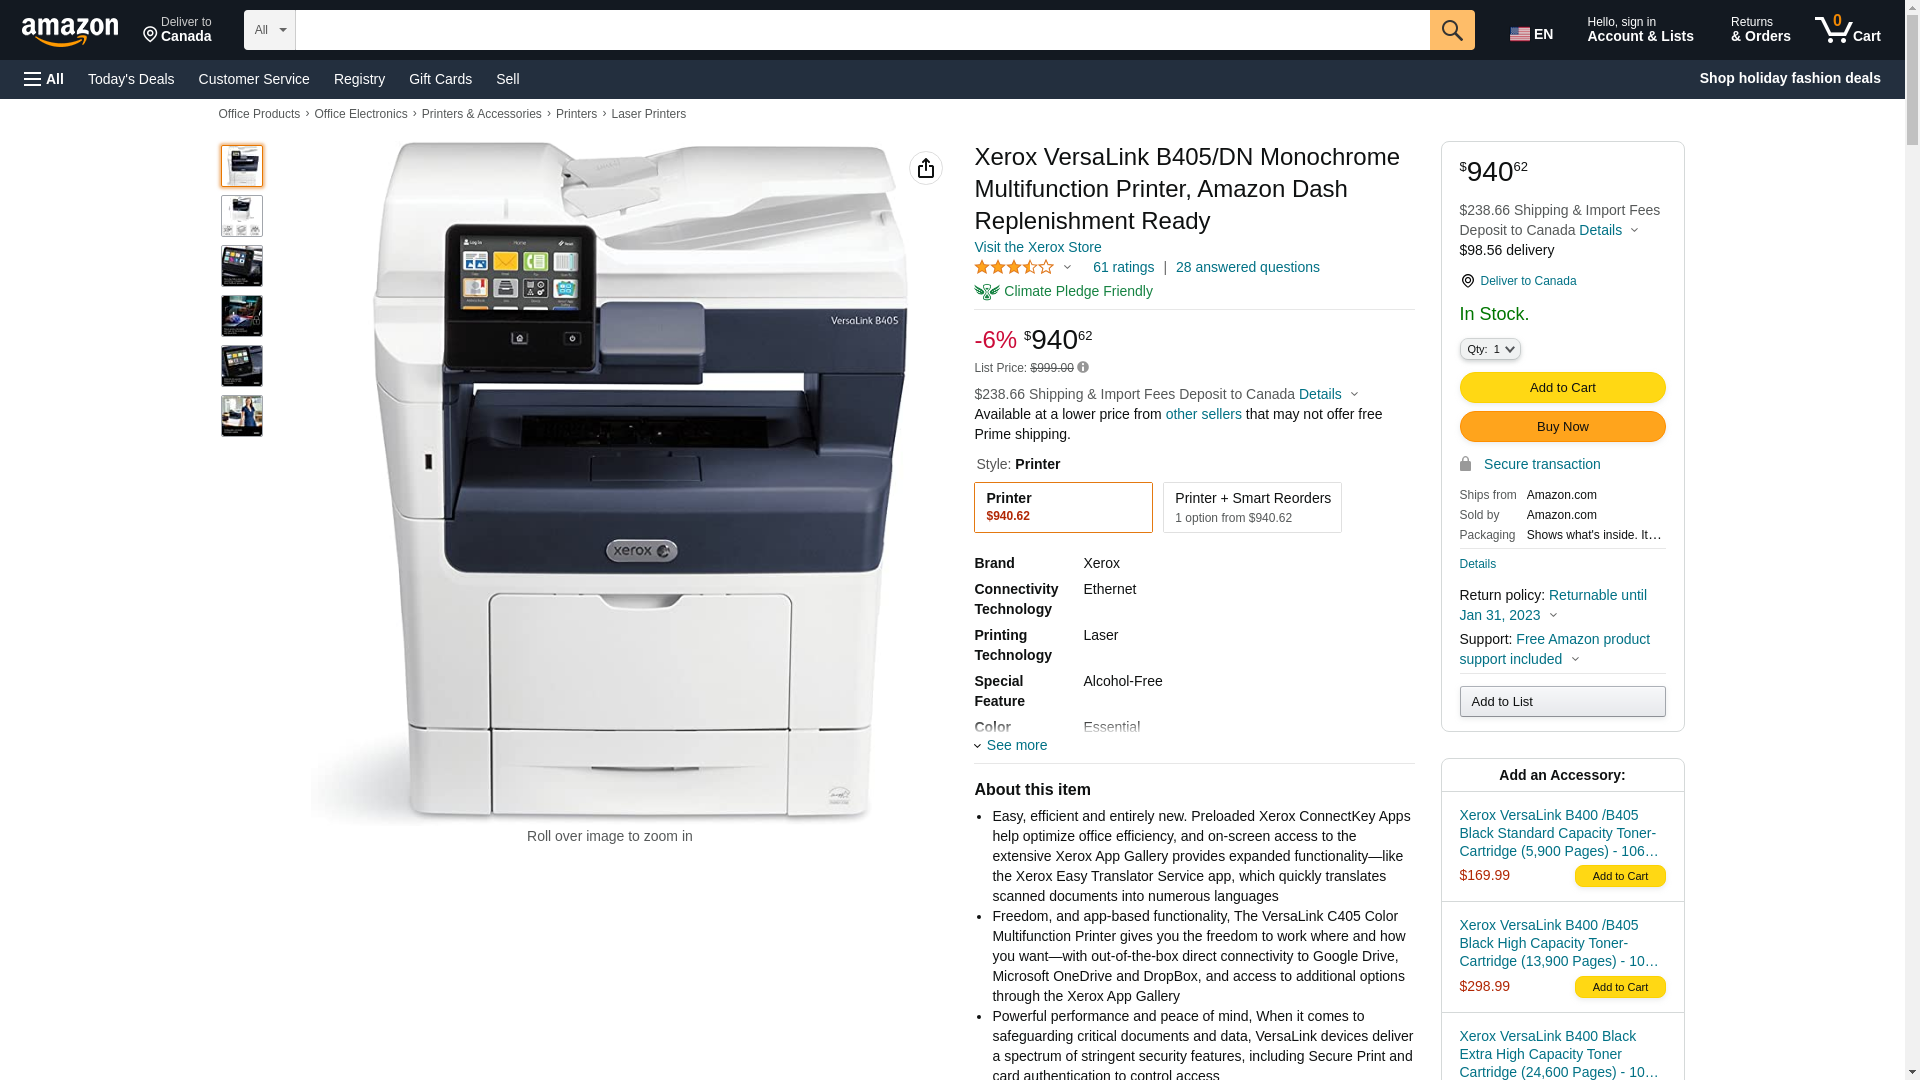Viewport: 1920px width, 1080px height.
Task: Click the search magnifier button
Action: [x=1452, y=30]
